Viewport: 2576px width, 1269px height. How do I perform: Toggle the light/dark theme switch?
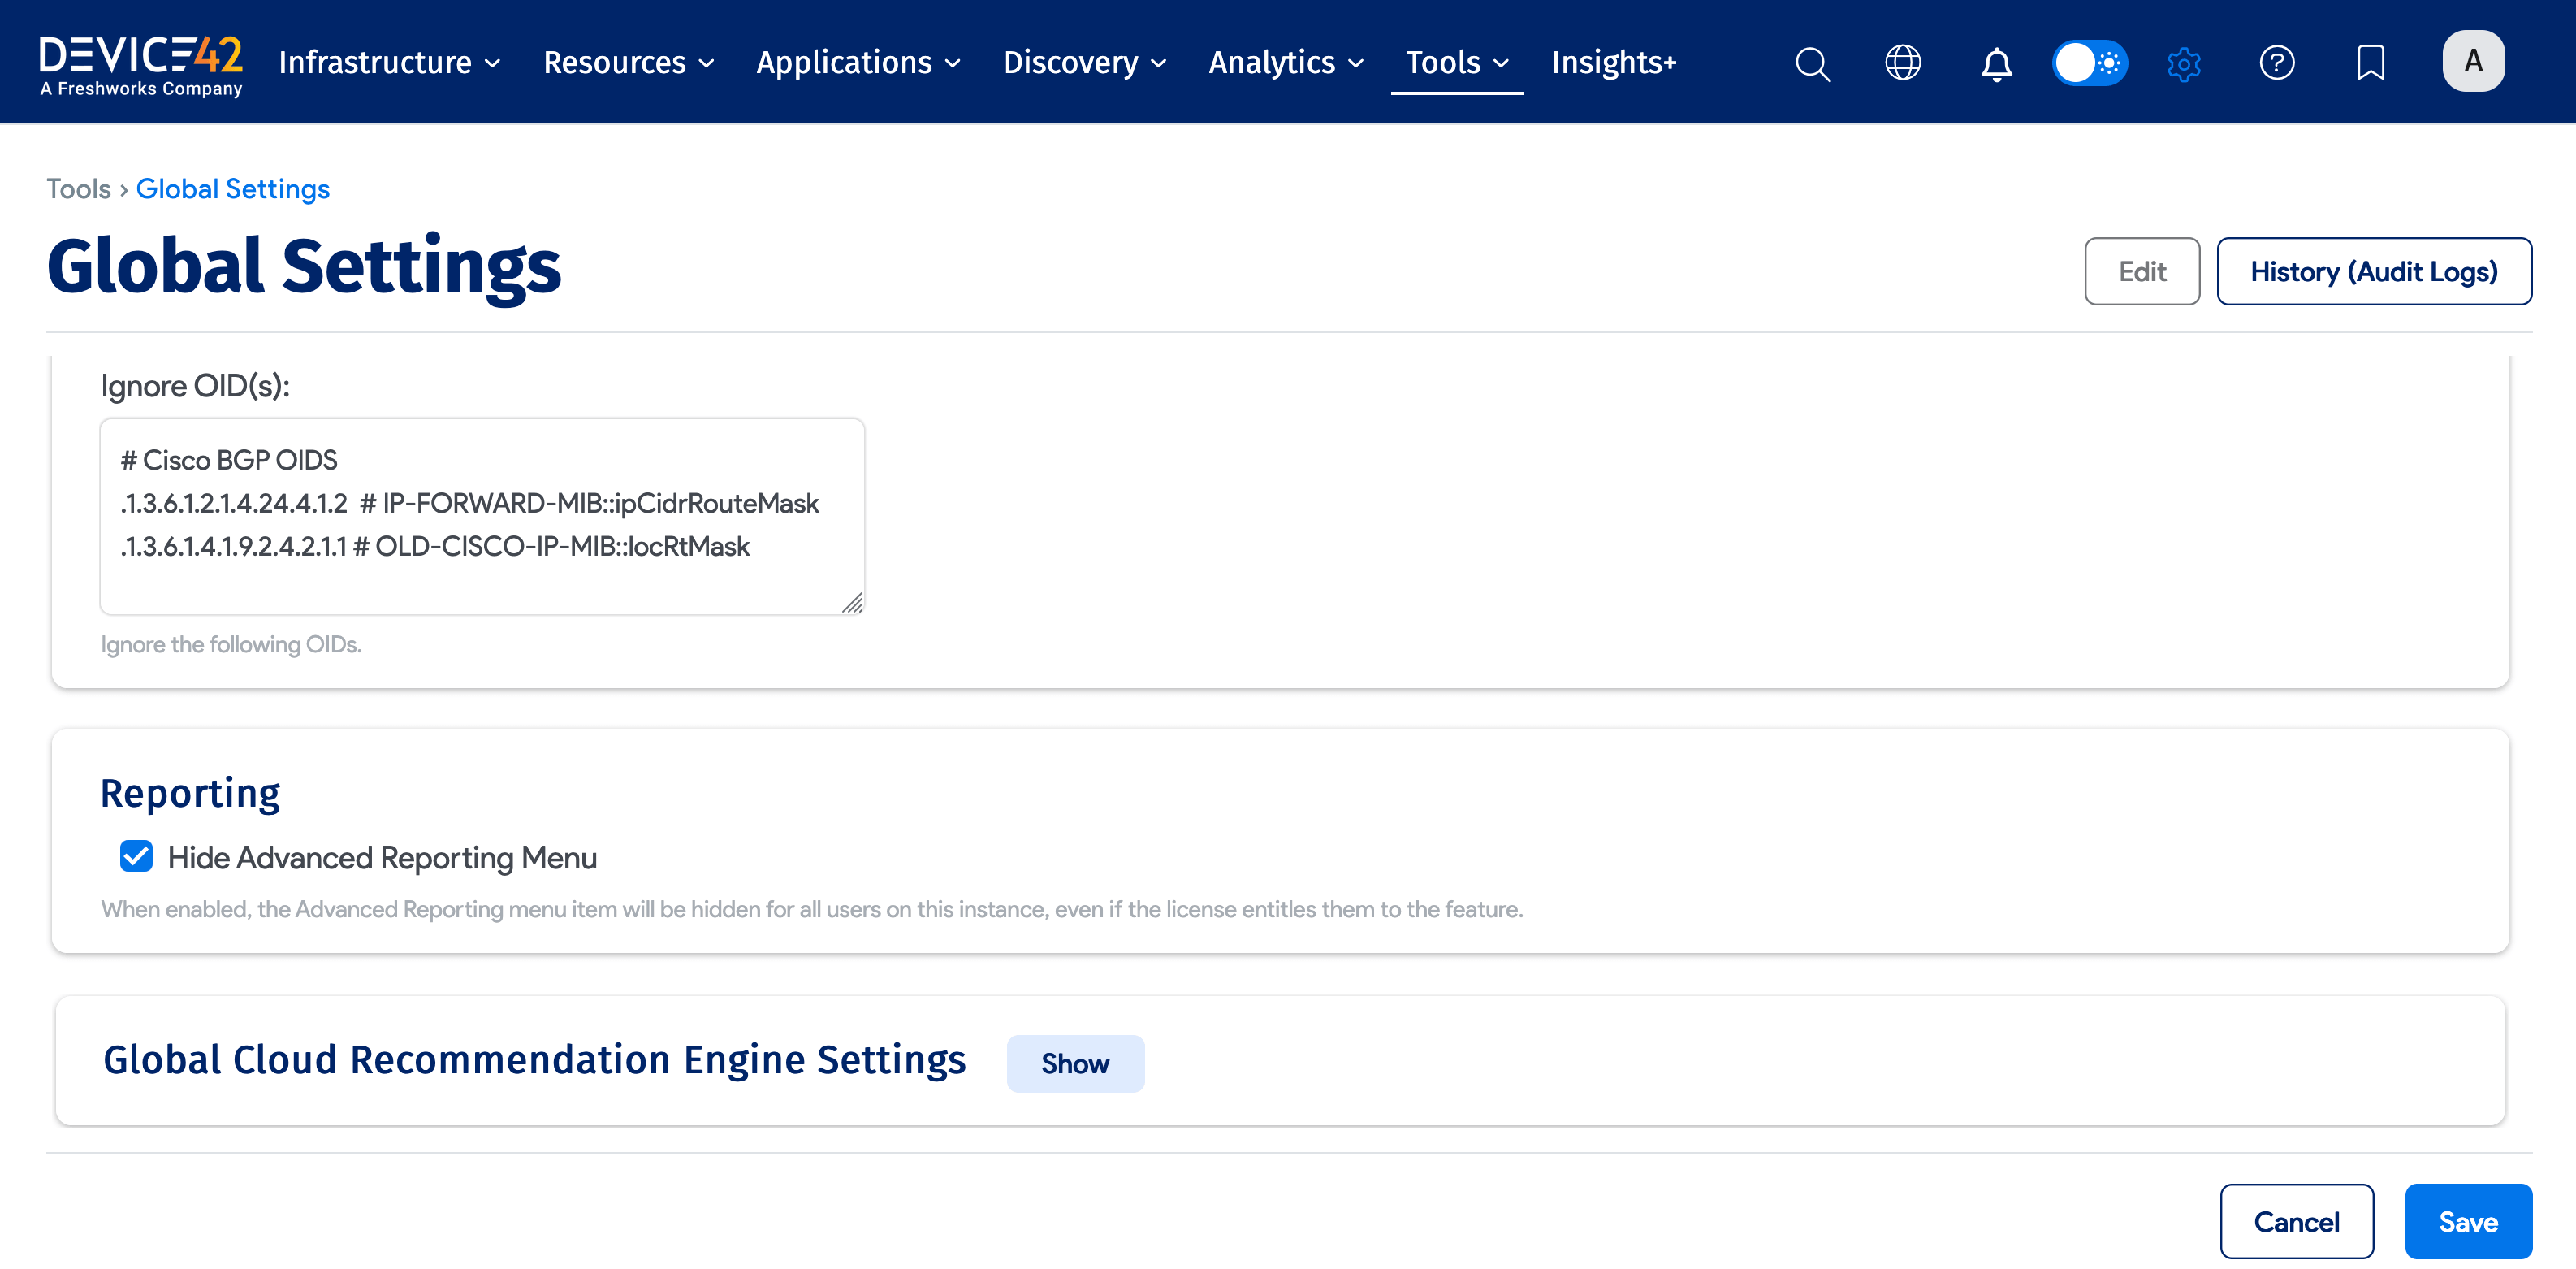click(2090, 63)
